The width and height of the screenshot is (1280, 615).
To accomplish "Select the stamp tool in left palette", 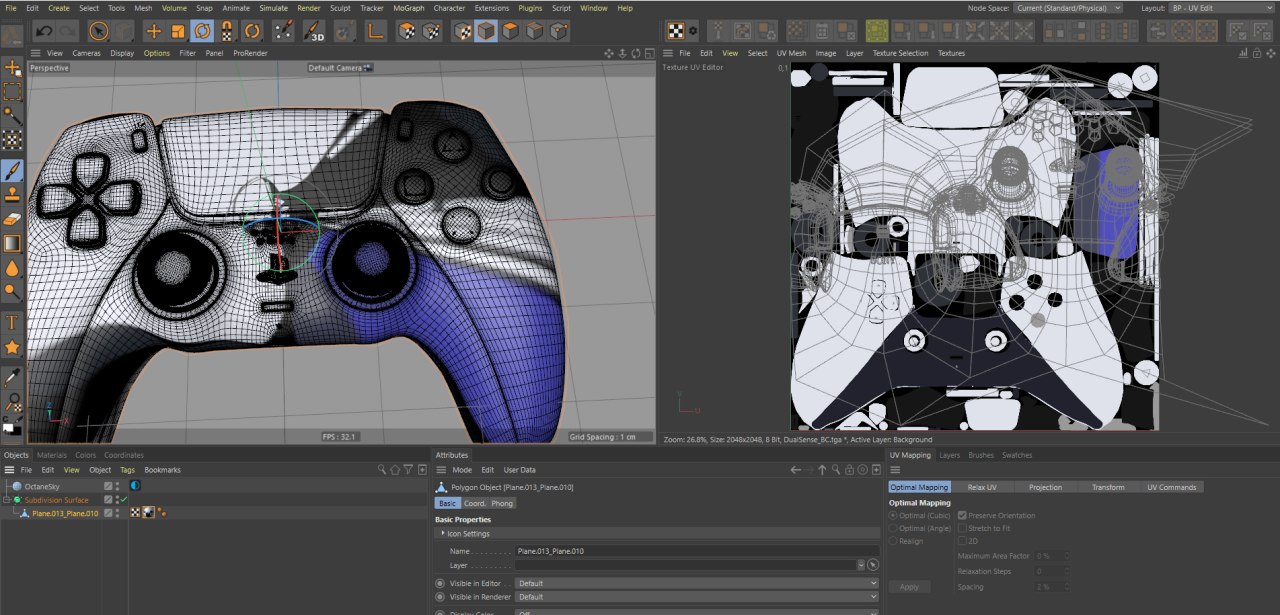I will (x=12, y=194).
